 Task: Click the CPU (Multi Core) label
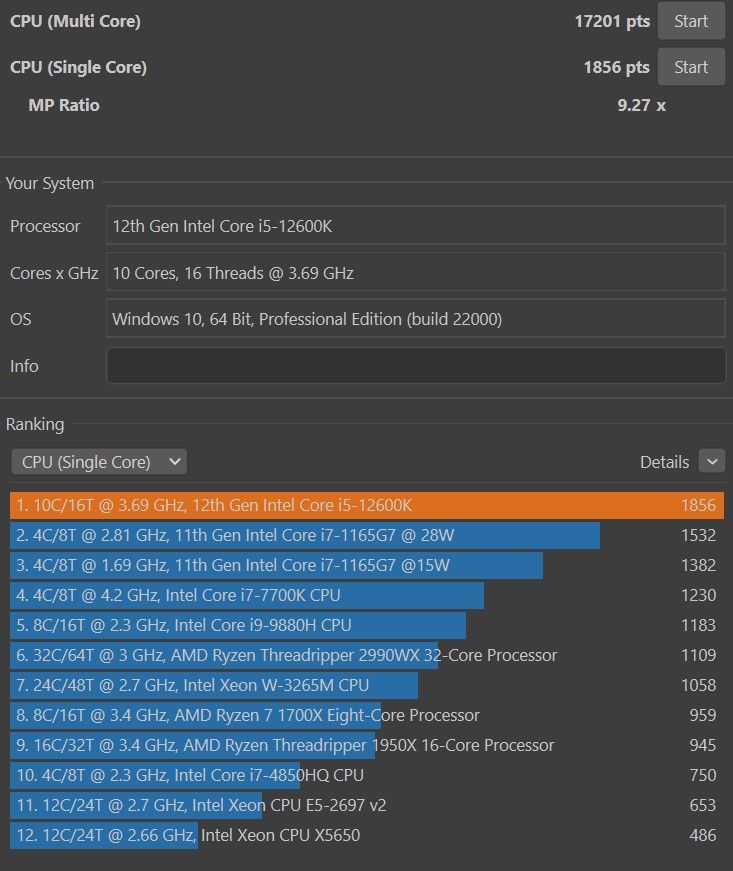click(x=76, y=21)
